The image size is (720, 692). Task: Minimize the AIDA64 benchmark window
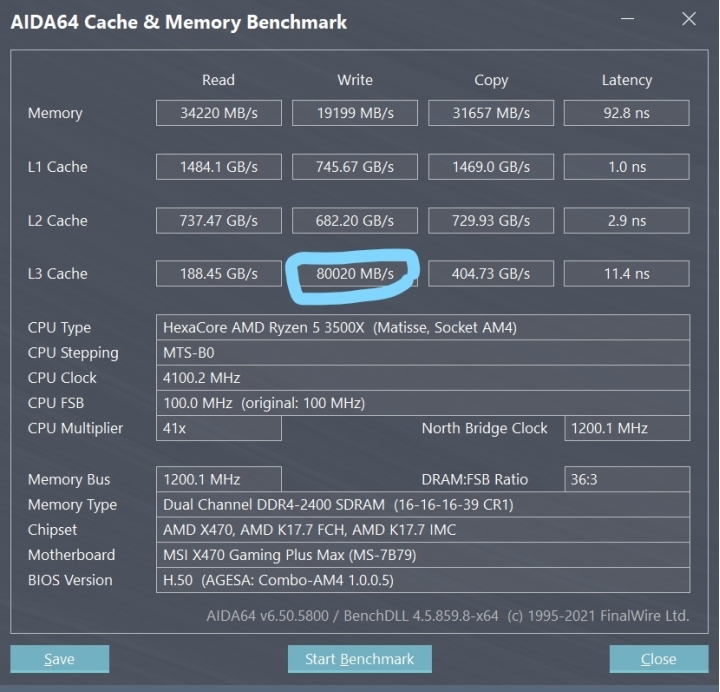[627, 19]
